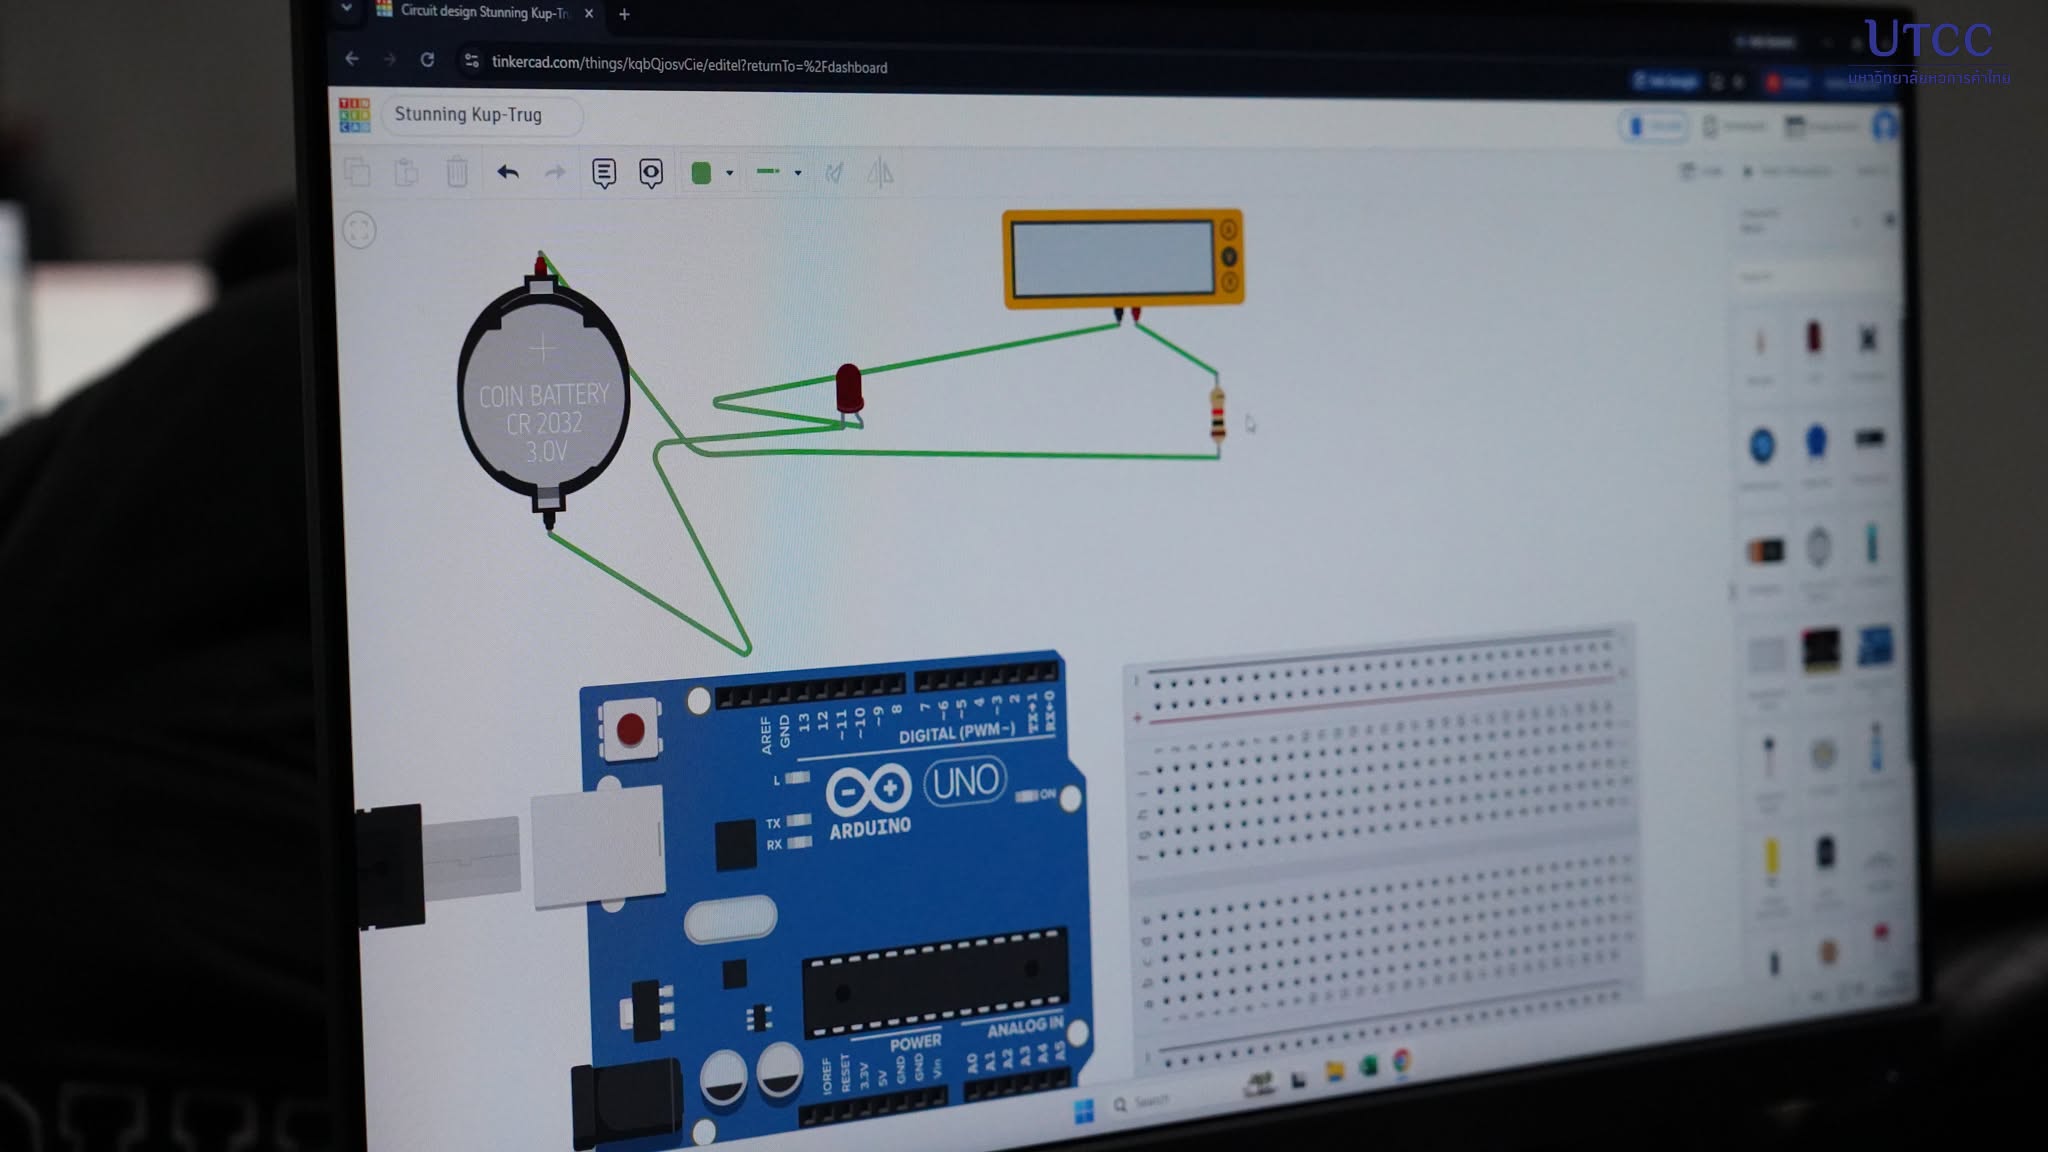The image size is (2048, 1152).
Task: Click the red reset button on Arduino
Action: point(630,729)
